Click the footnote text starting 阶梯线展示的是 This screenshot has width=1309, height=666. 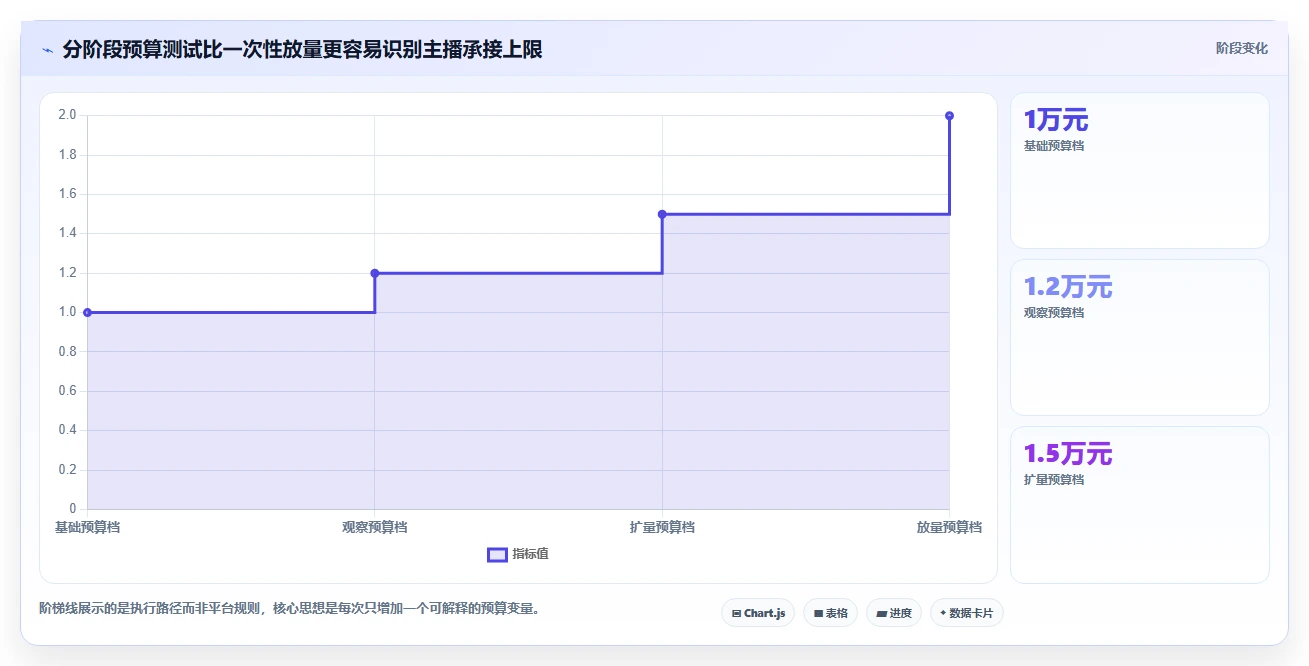pyautogui.click(x=289, y=608)
